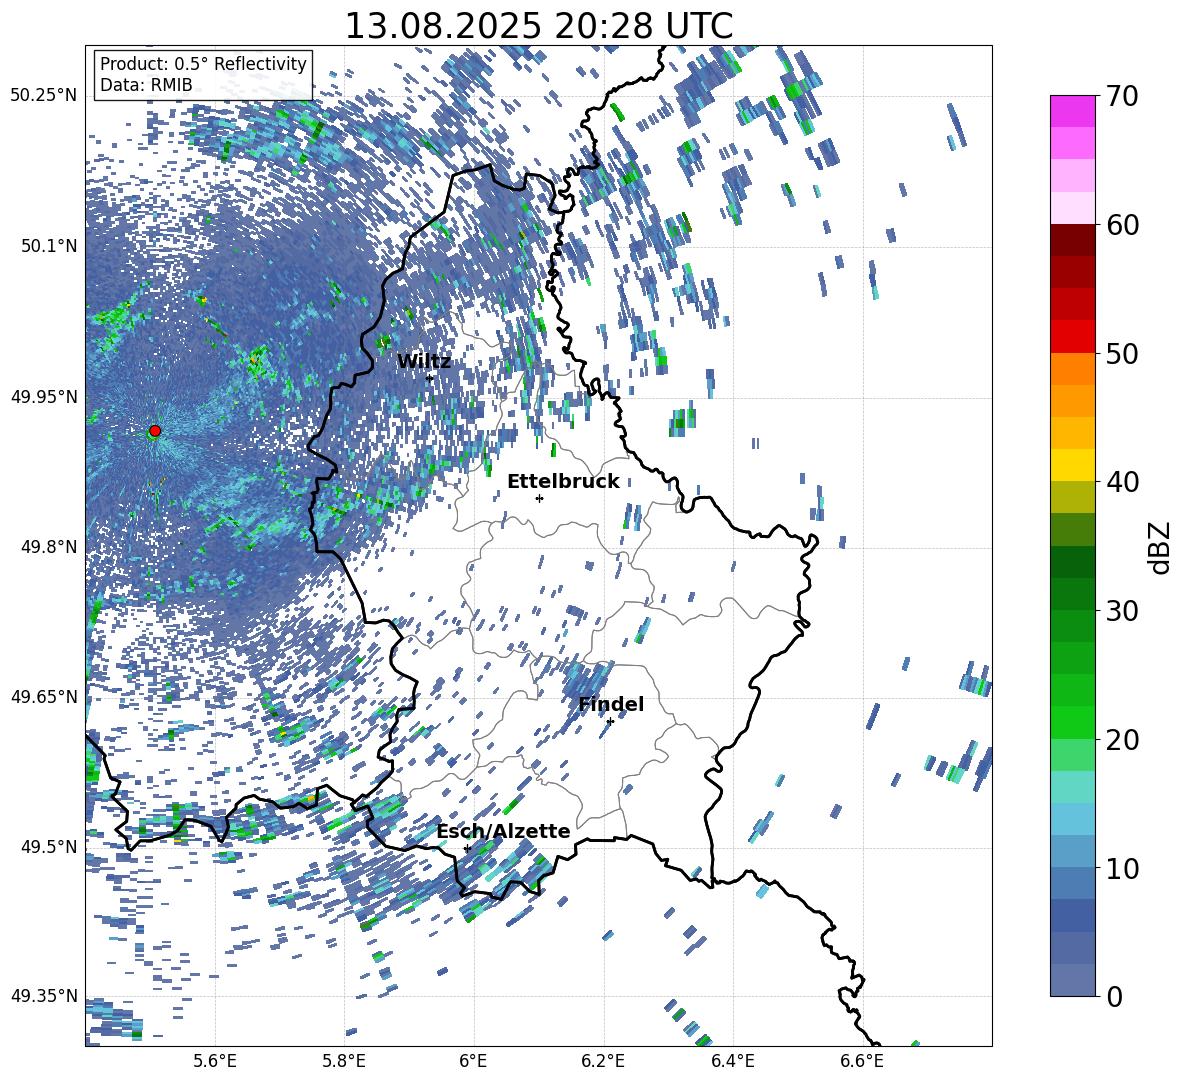Click the 30 dBZ colorbar label
Viewport: 1184px width, 1081px height.
pos(1122,611)
